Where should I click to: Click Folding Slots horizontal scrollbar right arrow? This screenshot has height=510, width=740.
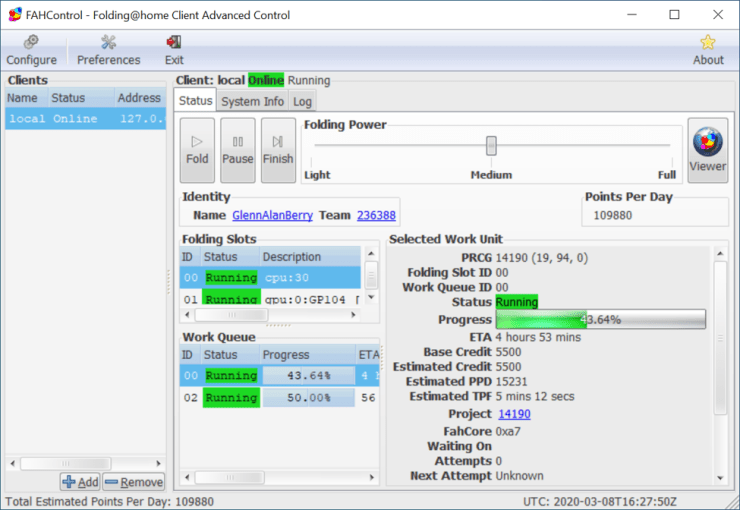pyautogui.click(x=353, y=315)
